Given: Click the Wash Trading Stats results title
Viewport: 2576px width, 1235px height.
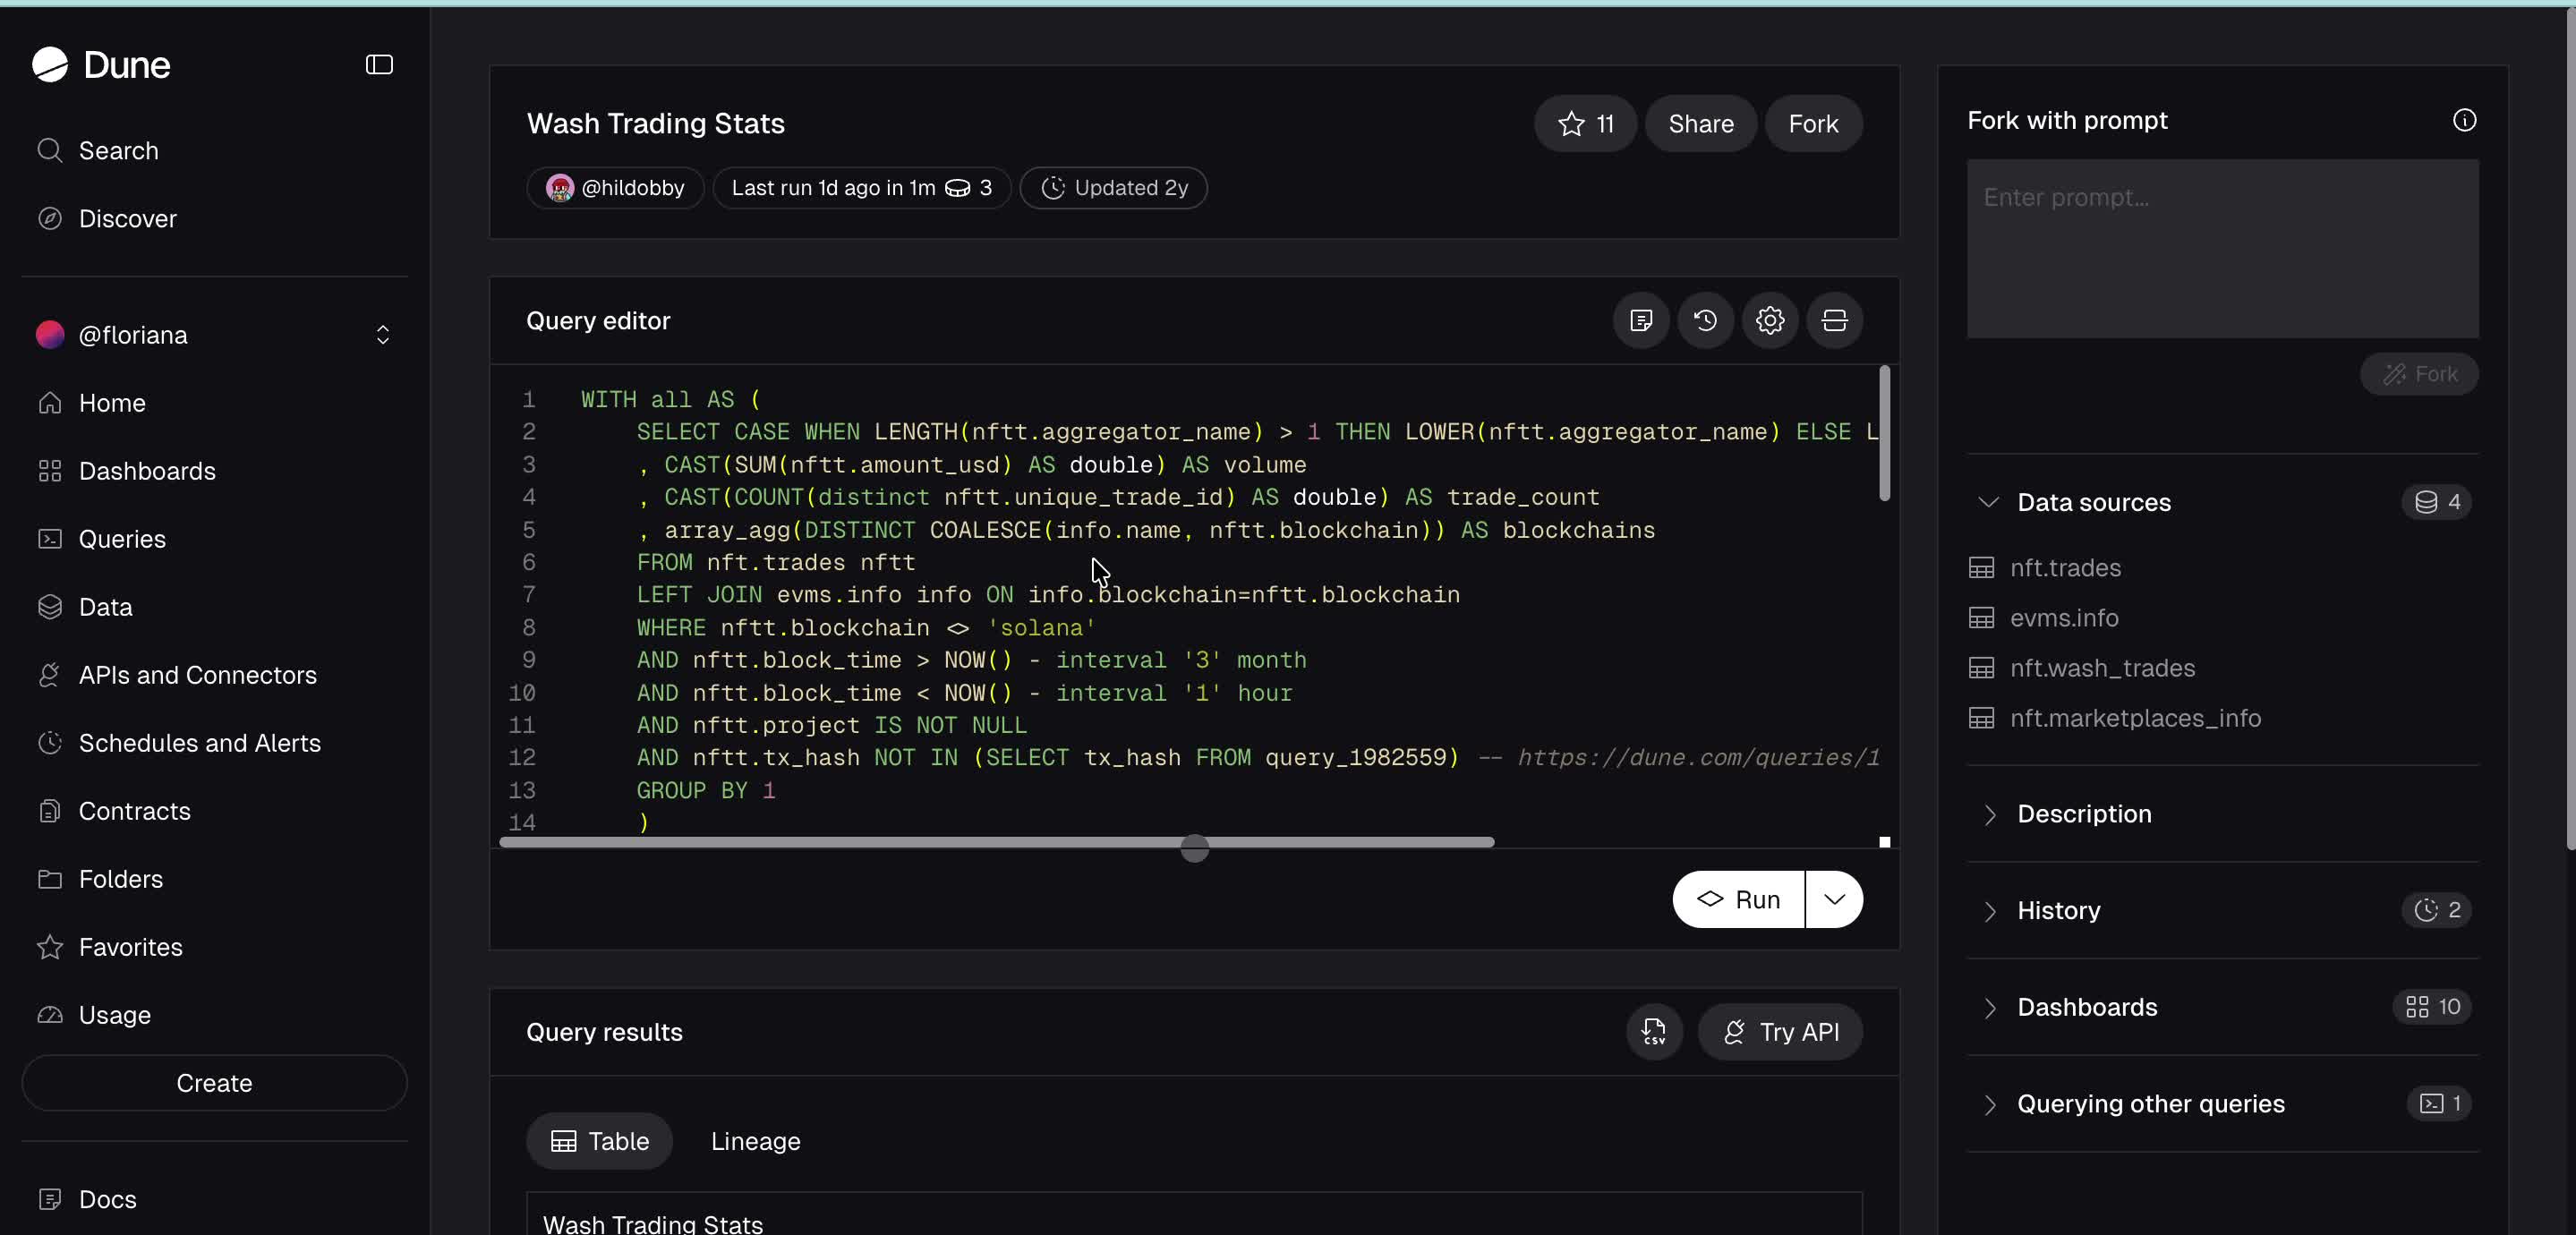Looking at the screenshot, I should click(x=652, y=1223).
